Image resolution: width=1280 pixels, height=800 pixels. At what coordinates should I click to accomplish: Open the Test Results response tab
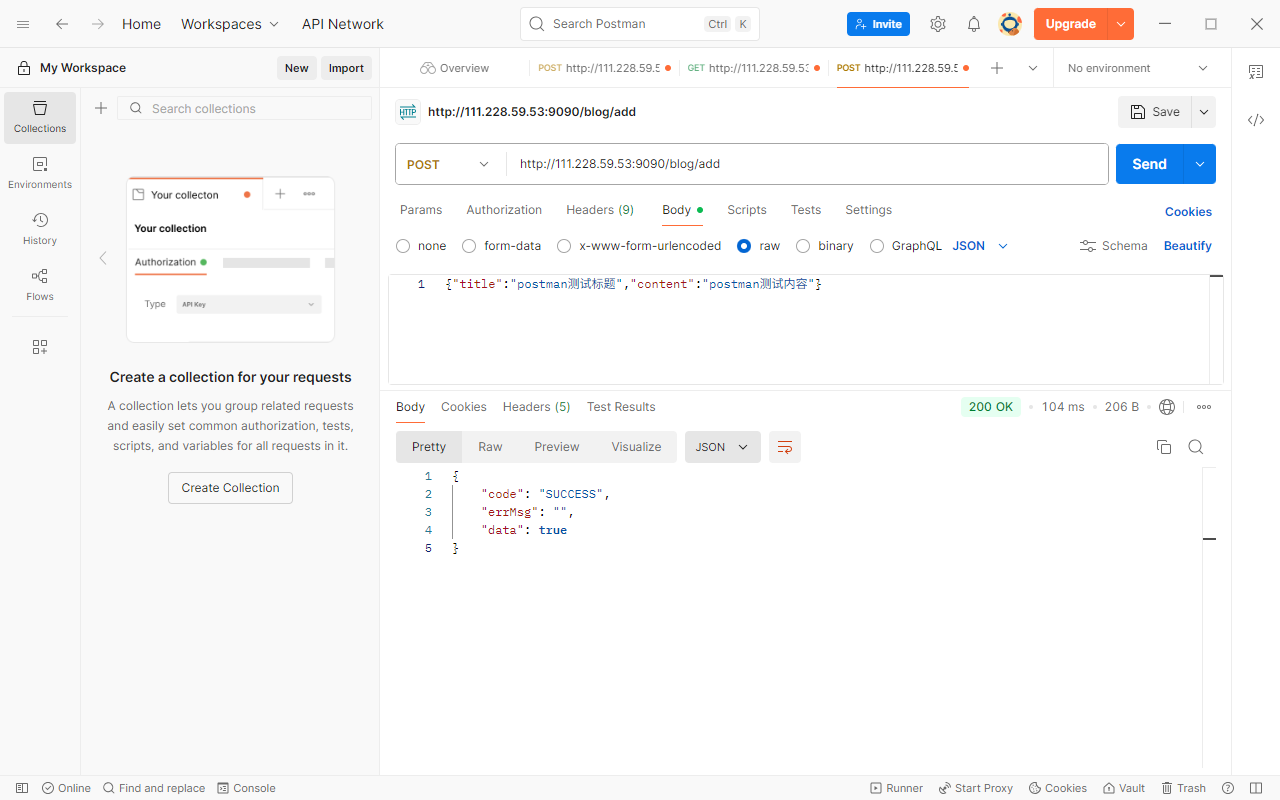pyautogui.click(x=621, y=407)
